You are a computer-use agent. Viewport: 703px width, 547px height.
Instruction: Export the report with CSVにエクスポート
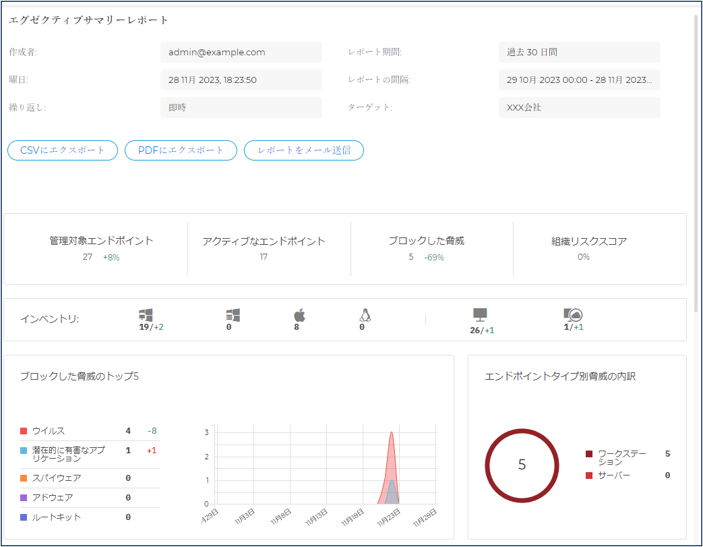[x=62, y=150]
